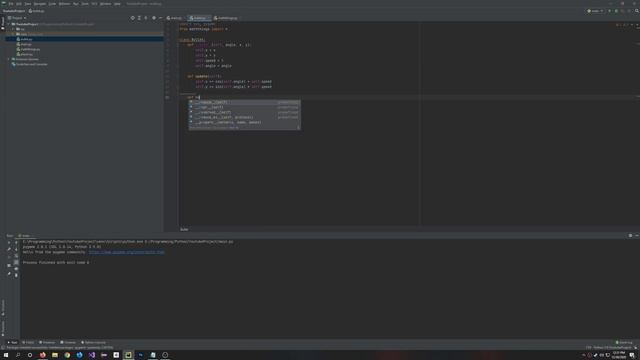This screenshot has width=640, height=360.
Task: Switch to the PathFinding.py editor tab
Action: coord(226,18)
